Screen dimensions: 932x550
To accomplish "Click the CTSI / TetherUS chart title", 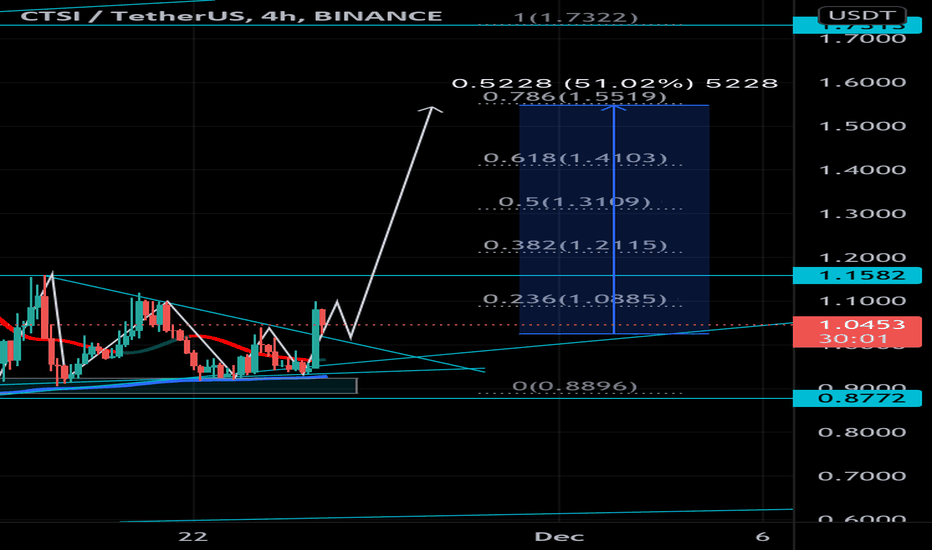I will 231,15.
